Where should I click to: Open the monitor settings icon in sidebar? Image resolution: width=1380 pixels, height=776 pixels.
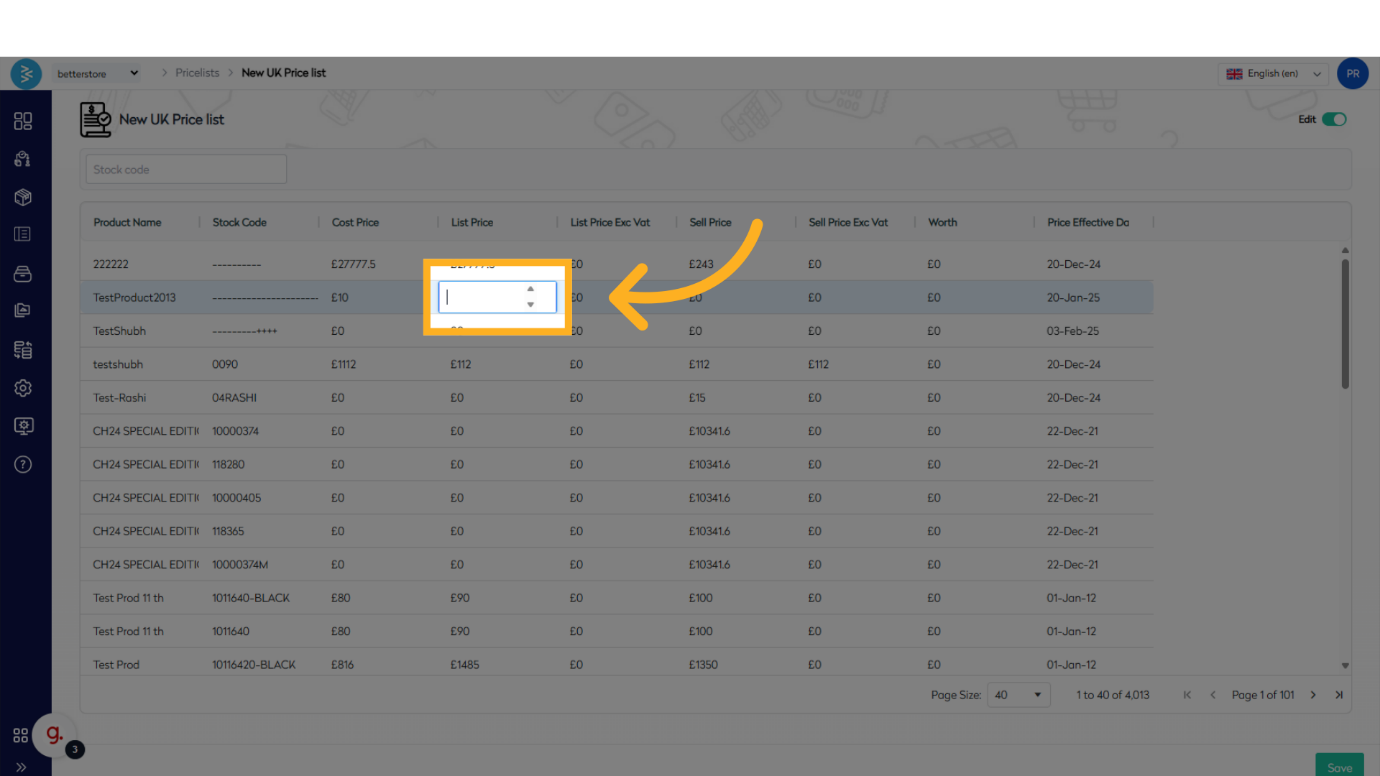click(23, 426)
